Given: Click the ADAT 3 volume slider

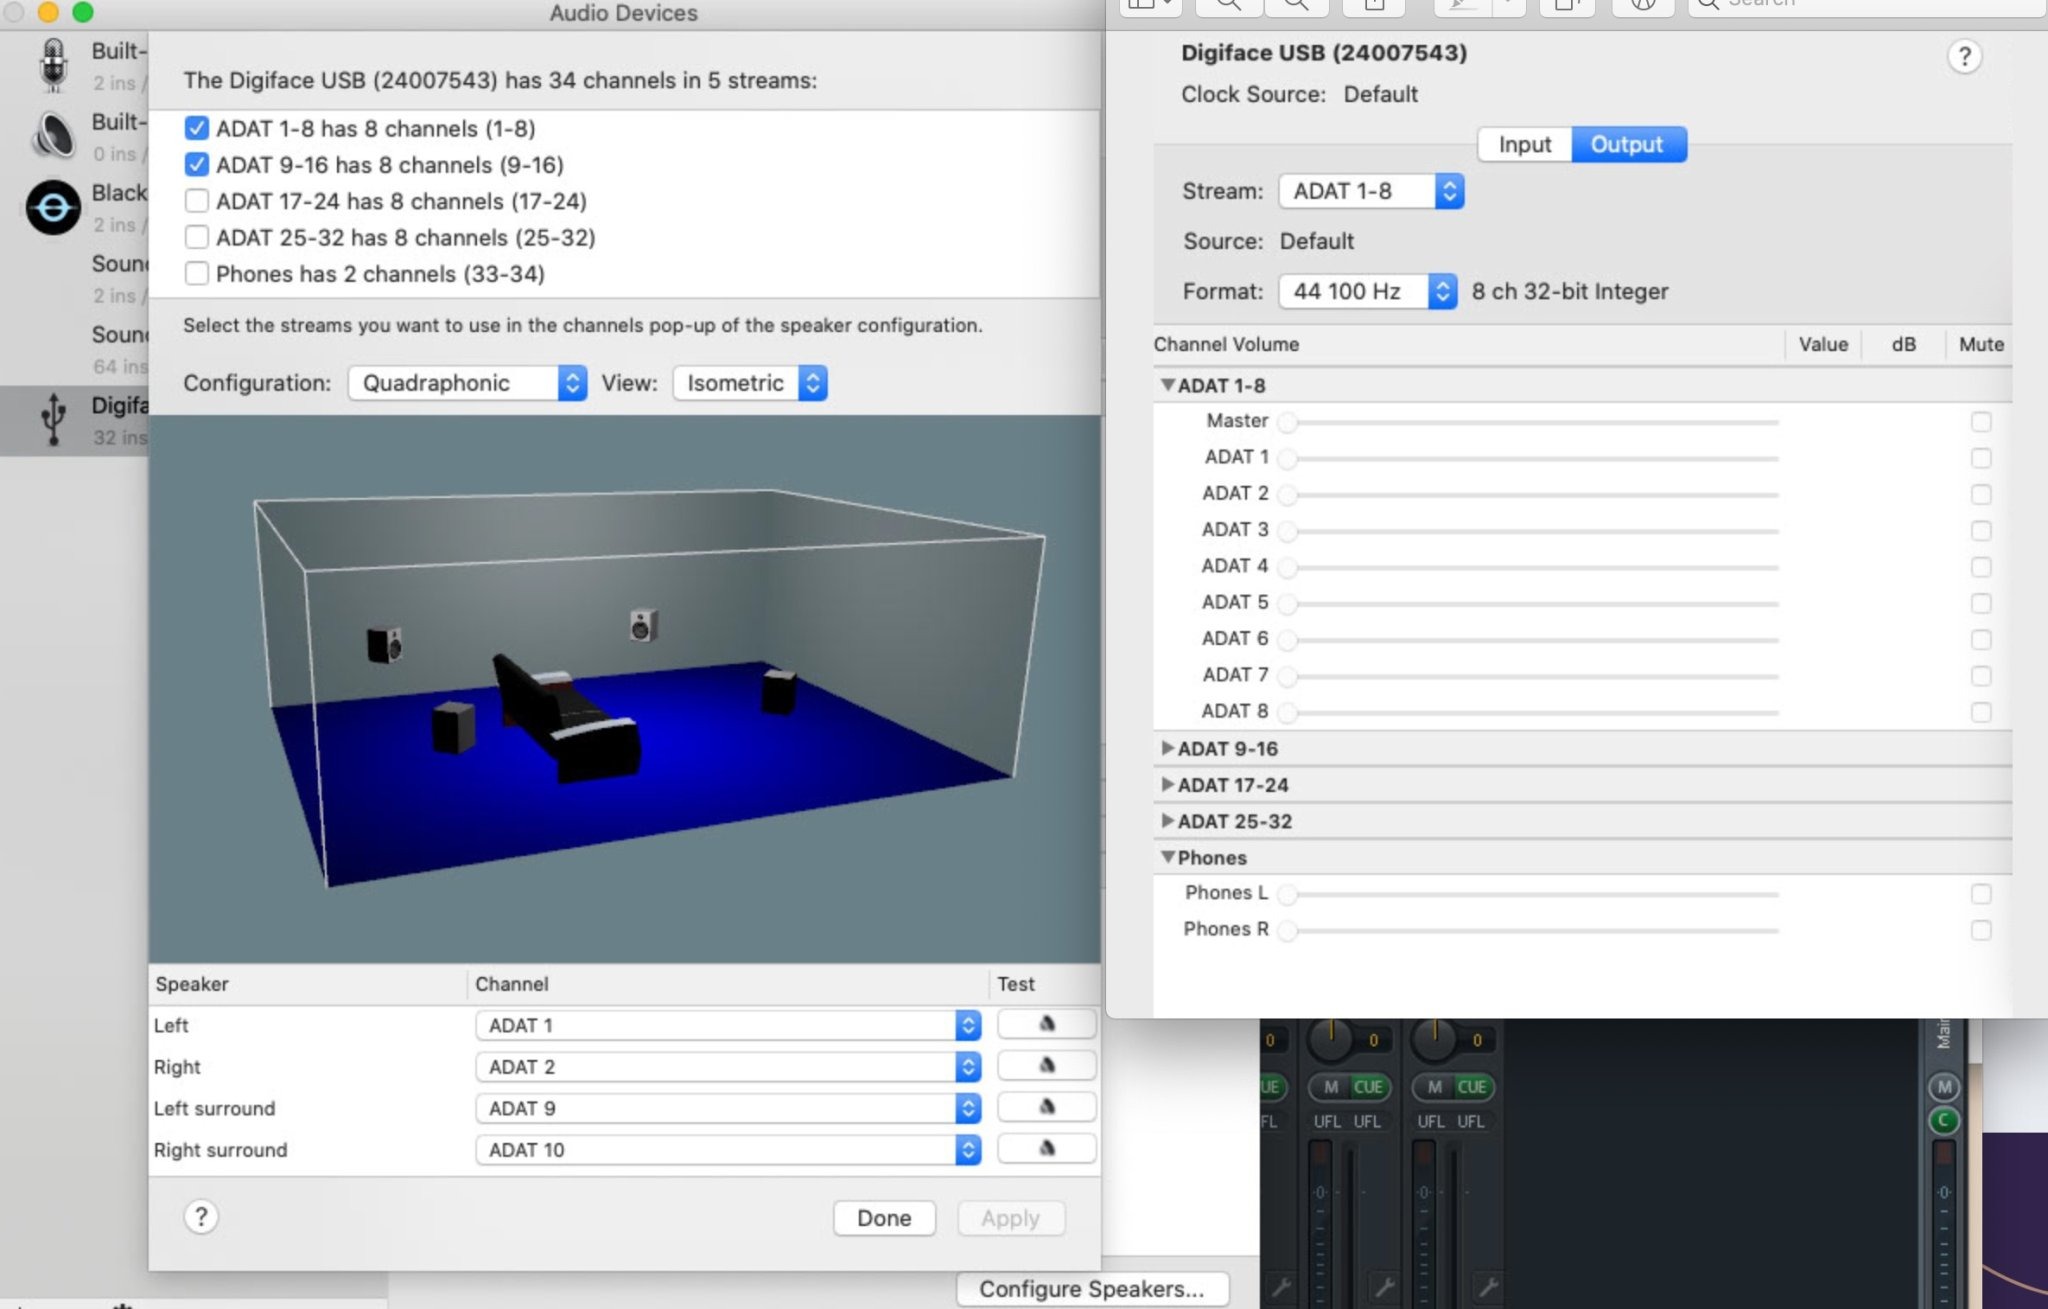Looking at the screenshot, I should click(1529, 531).
